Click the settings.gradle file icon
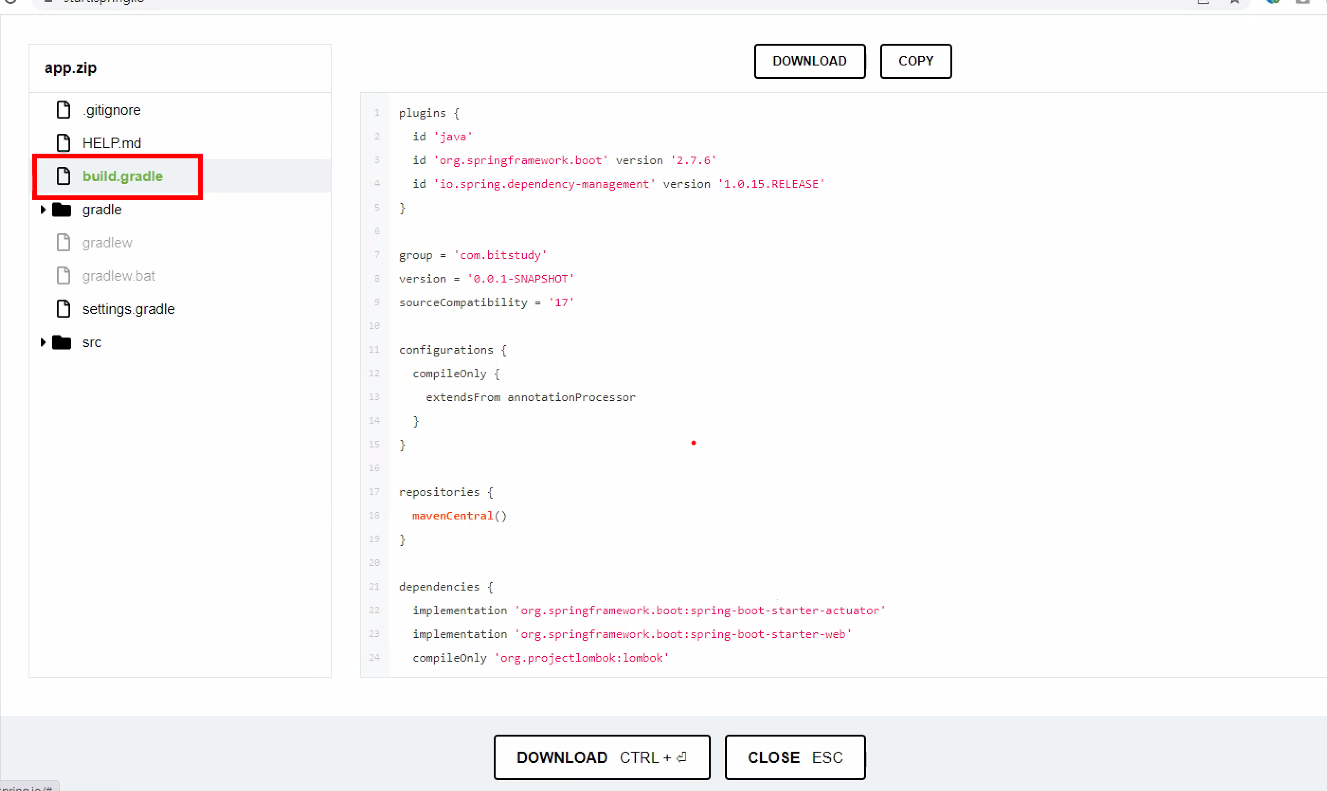 pos(63,309)
